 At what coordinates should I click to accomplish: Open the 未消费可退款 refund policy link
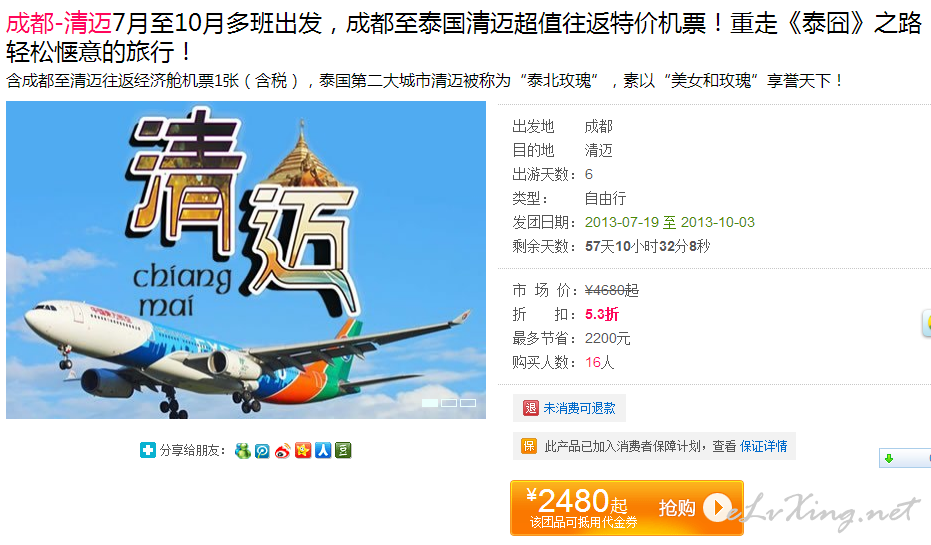[580, 408]
